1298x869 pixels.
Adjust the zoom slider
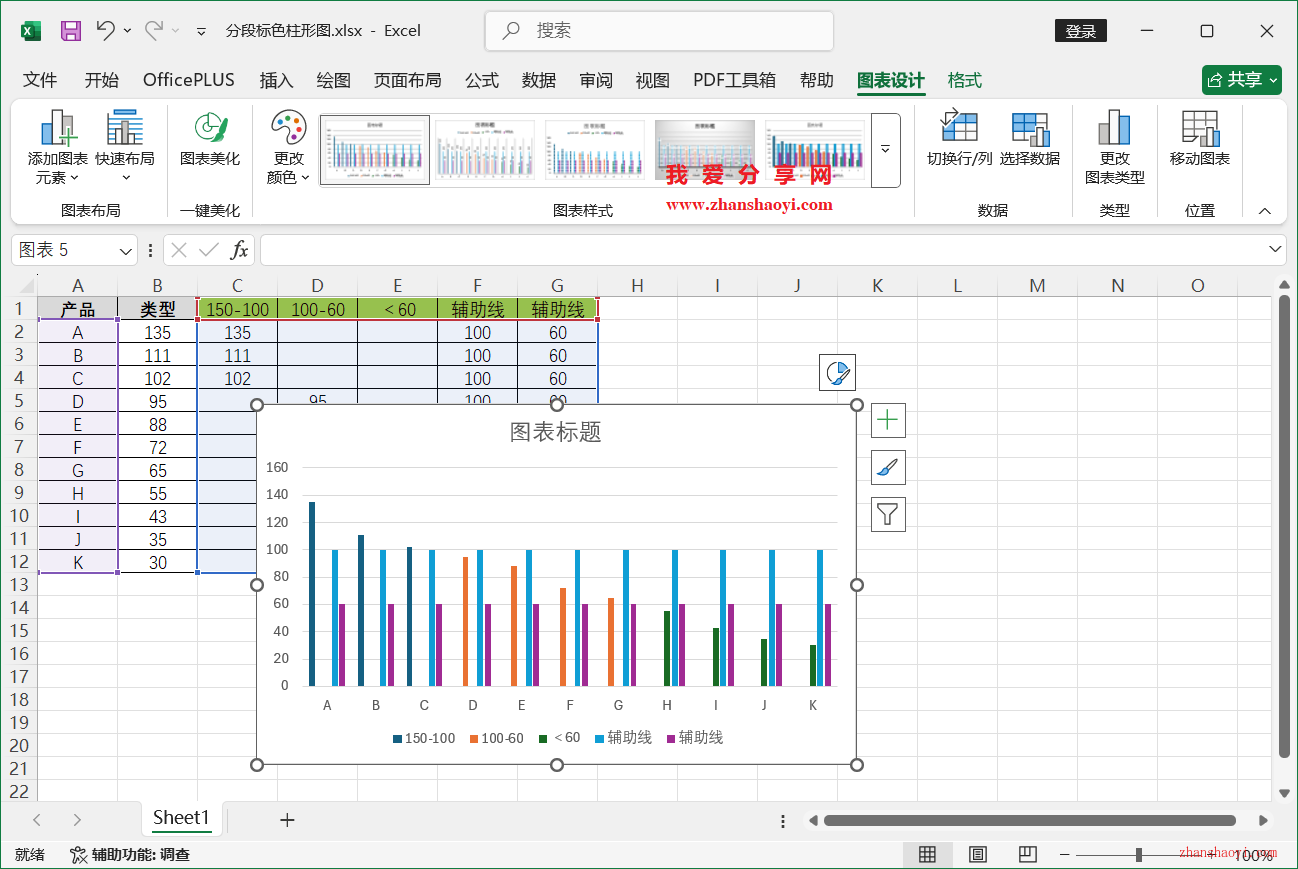pos(1139,854)
